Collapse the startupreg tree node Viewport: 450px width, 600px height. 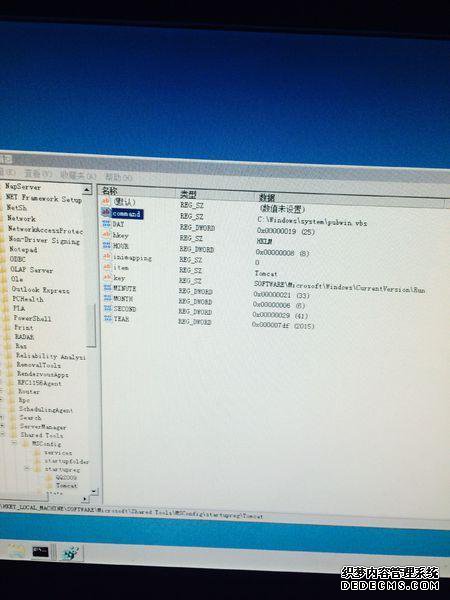tap(27, 468)
